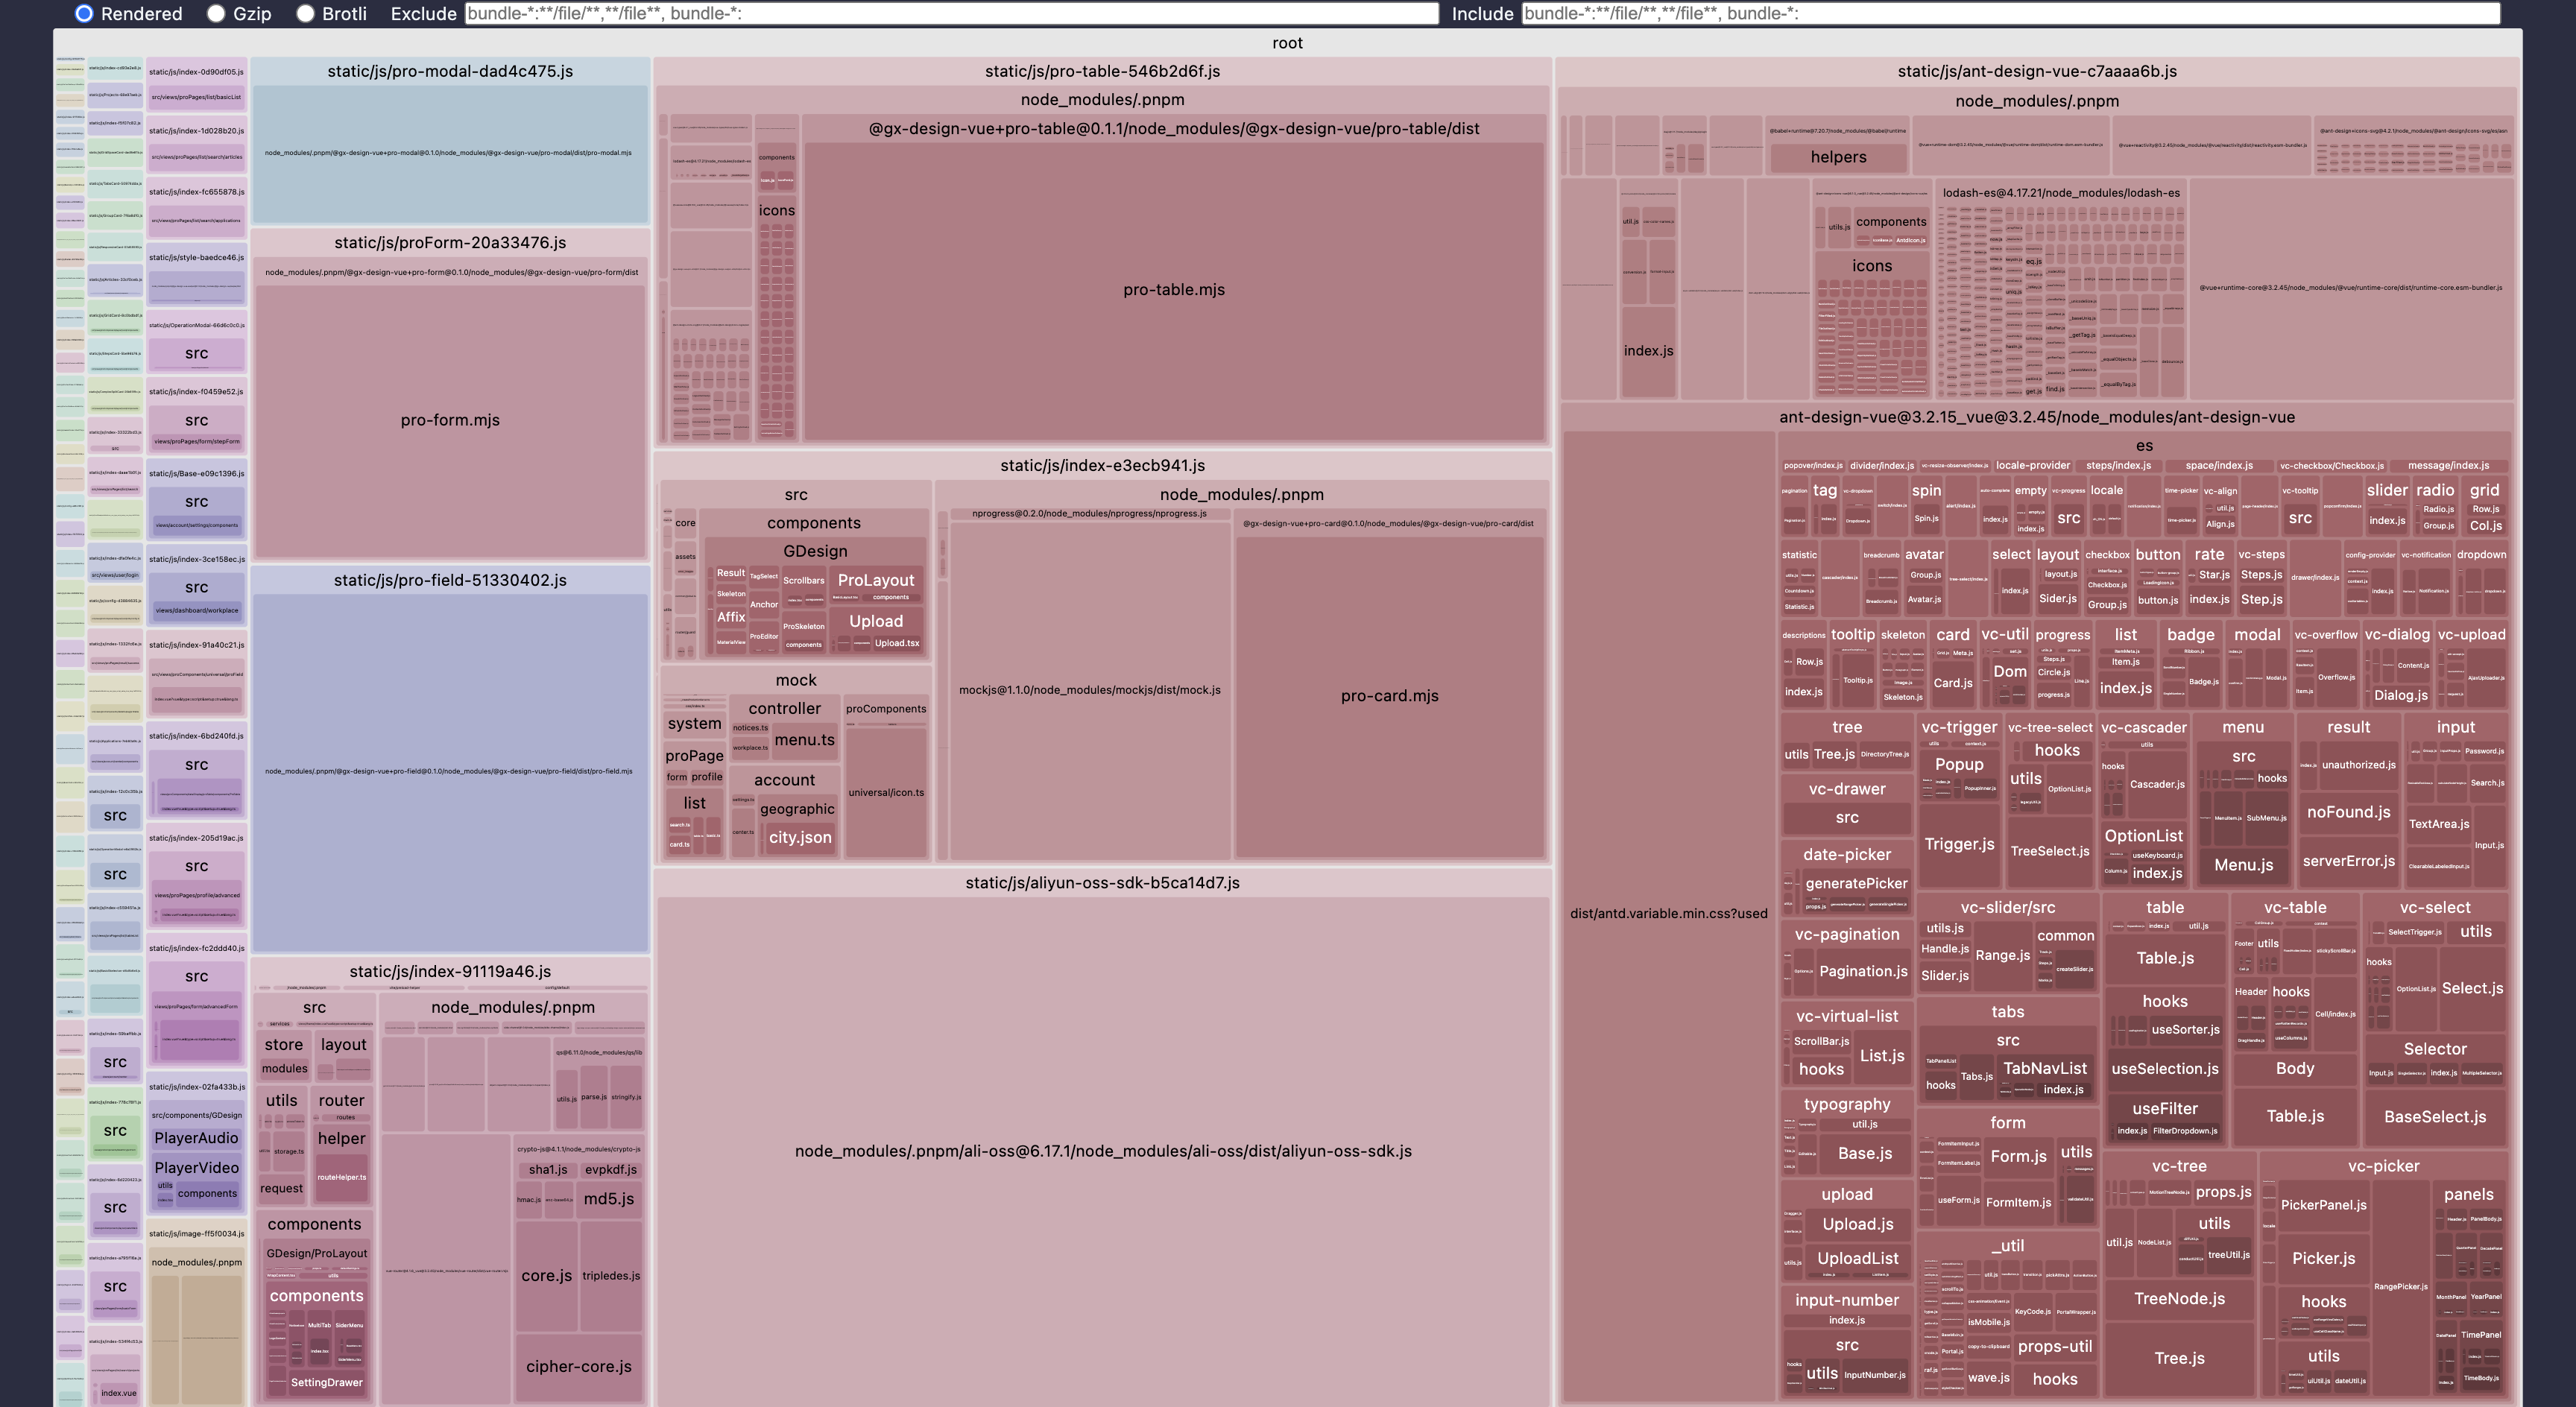Select the core.js block in crypto-js
This screenshot has height=1407, width=2576.
point(546,1276)
